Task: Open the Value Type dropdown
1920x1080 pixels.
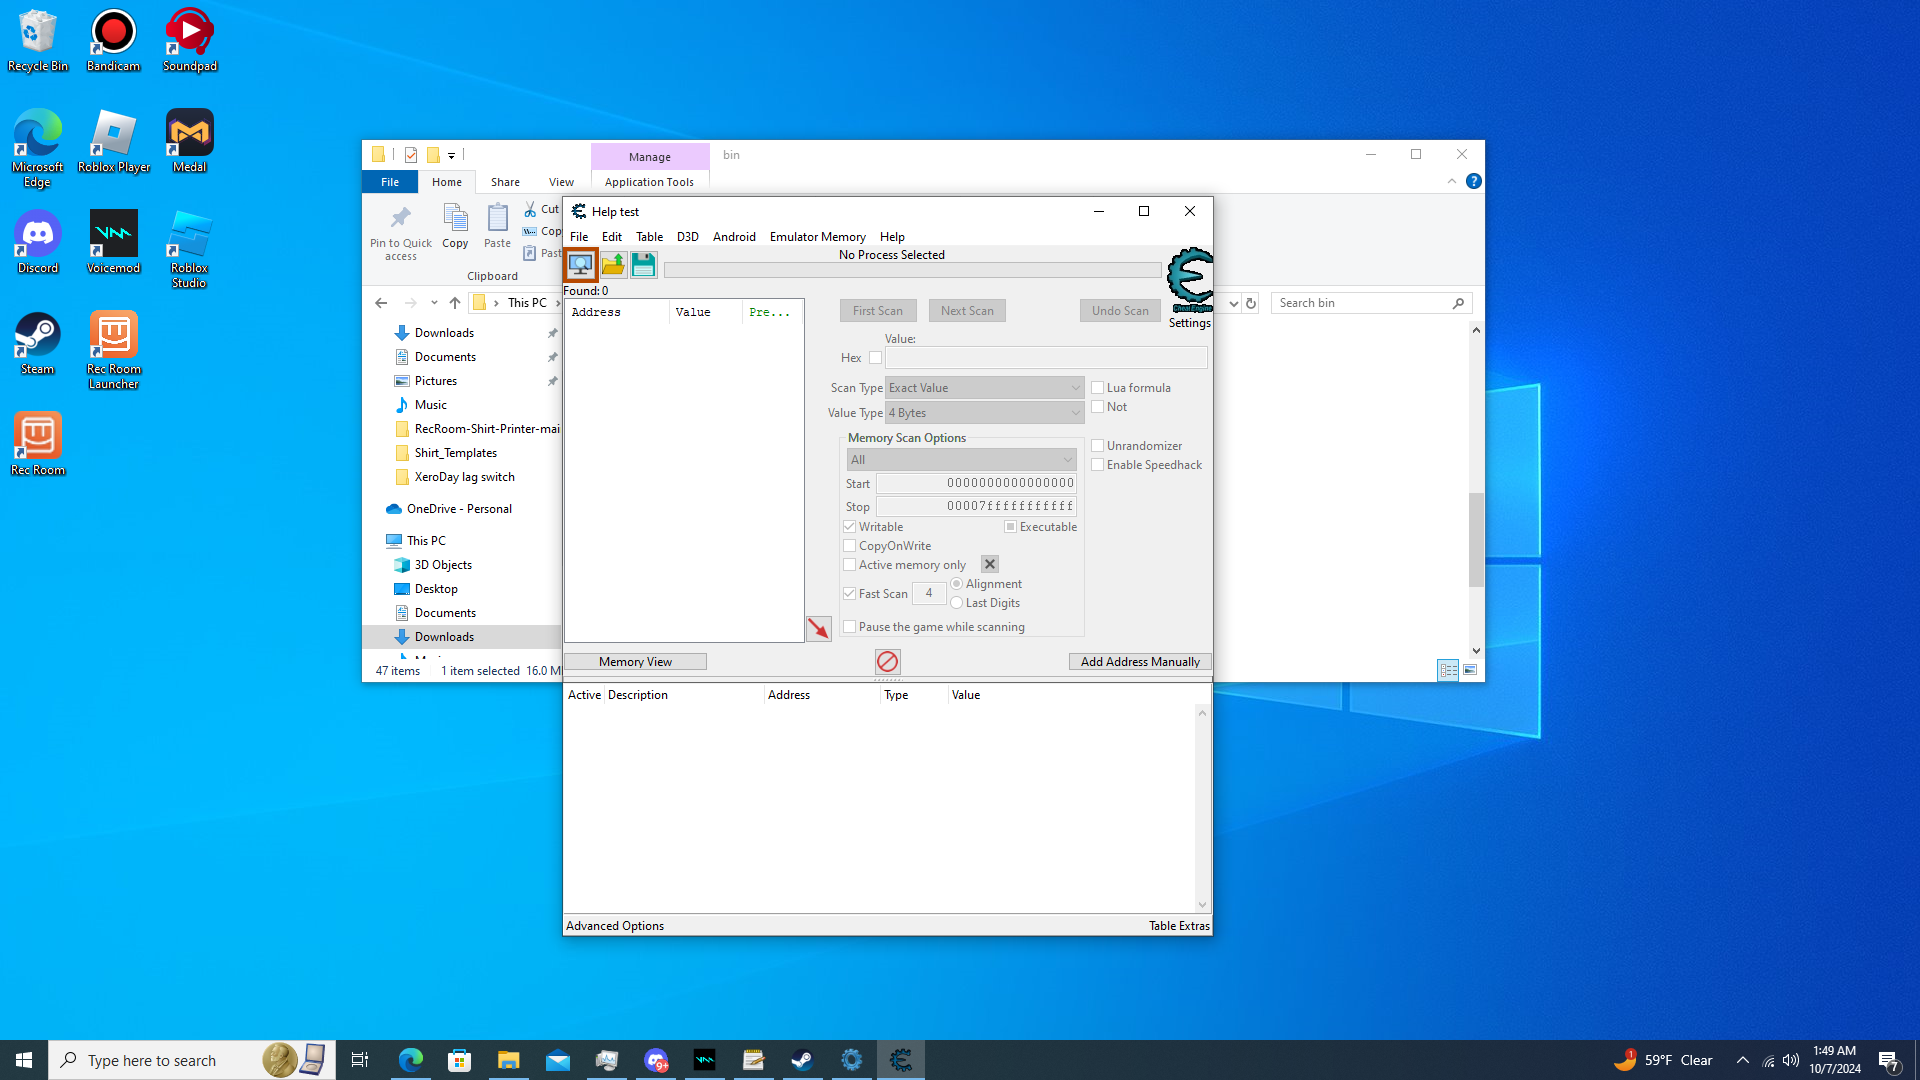Action: pos(984,413)
